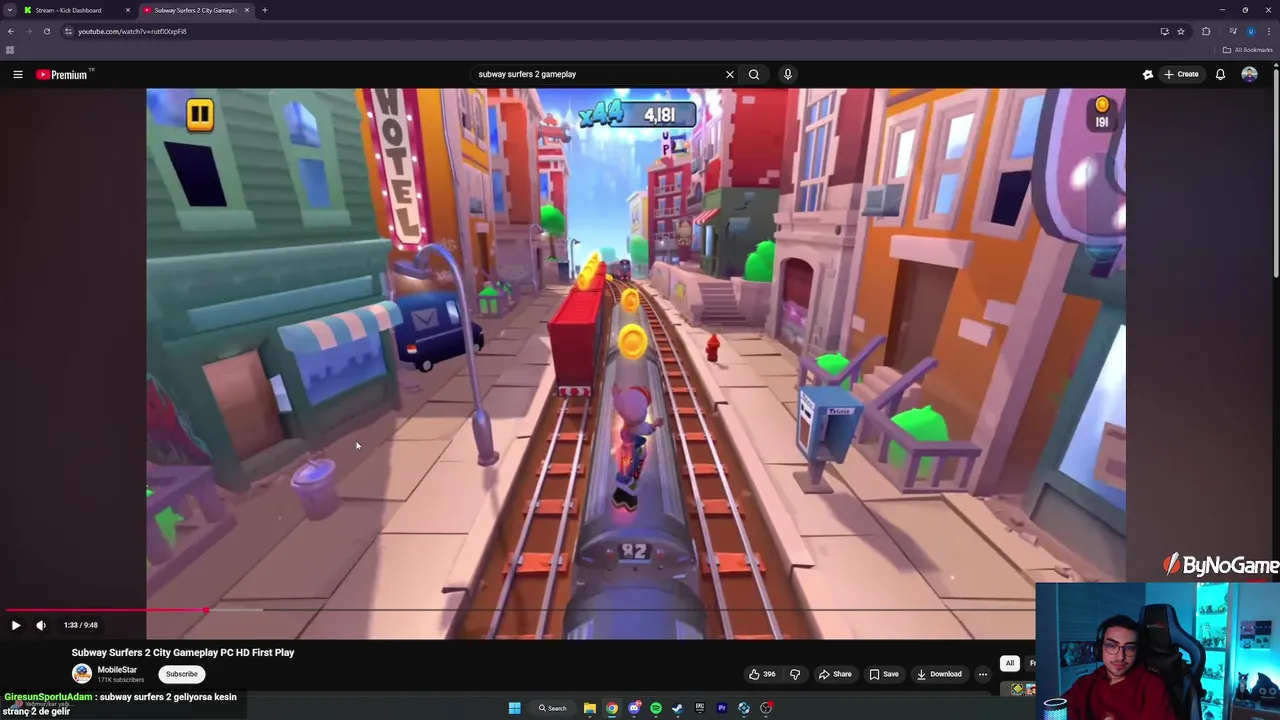Open the media control icon in Chrome toolbar

pyautogui.click(x=1232, y=31)
